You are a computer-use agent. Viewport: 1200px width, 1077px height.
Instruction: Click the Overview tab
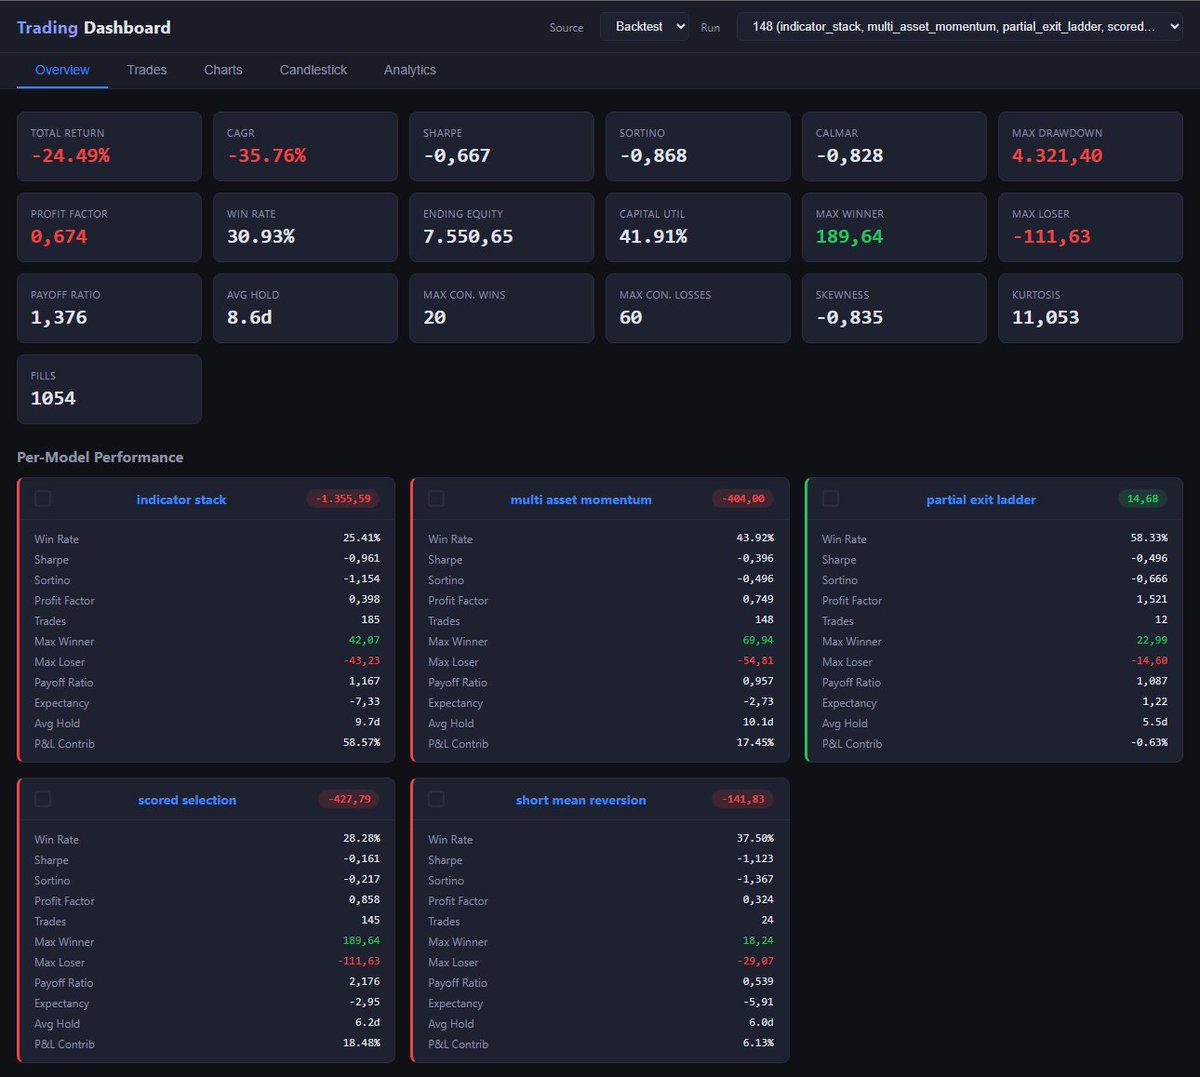(62, 69)
